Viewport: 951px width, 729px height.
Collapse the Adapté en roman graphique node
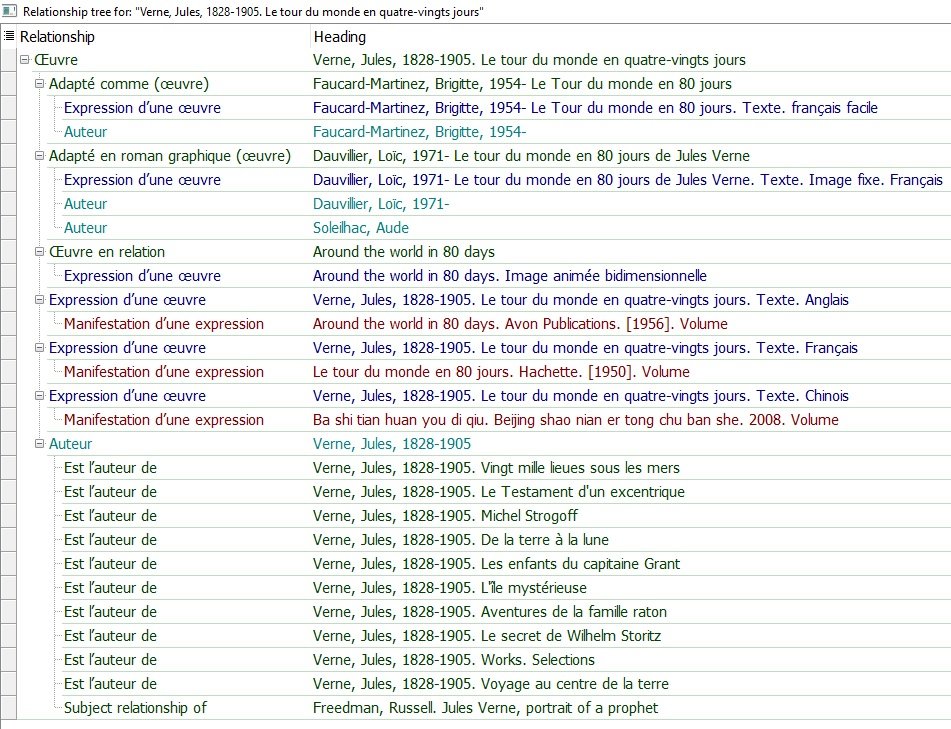(39, 156)
